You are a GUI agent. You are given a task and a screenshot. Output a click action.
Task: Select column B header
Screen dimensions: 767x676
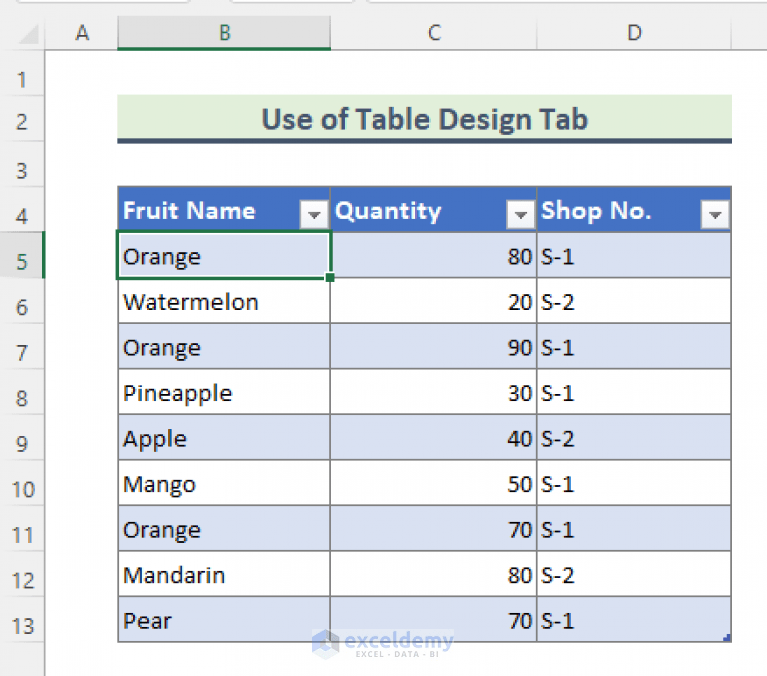pos(224,33)
